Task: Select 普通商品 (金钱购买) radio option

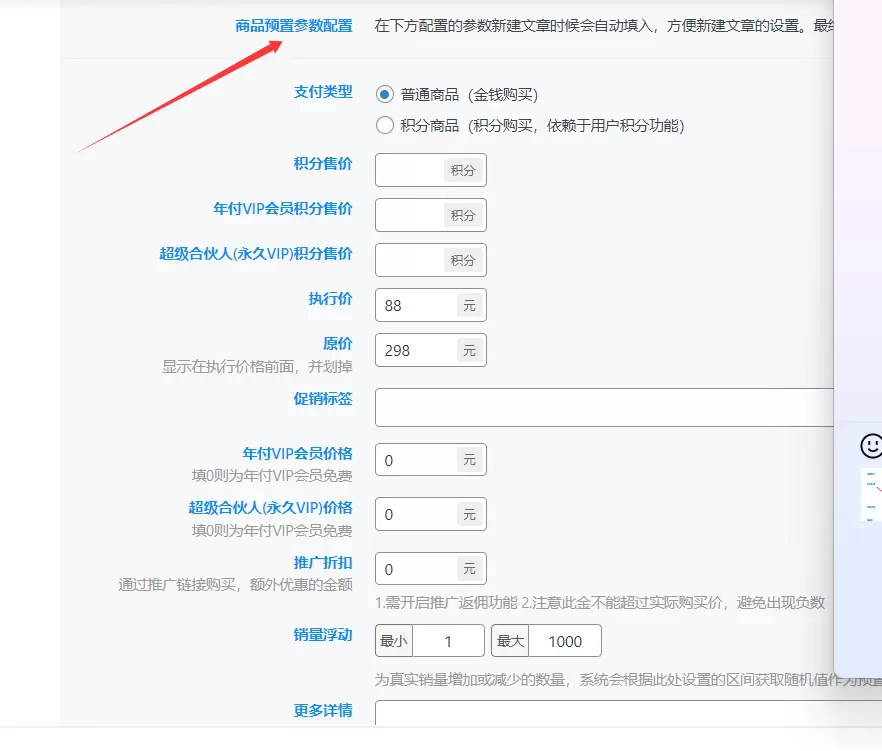Action: pos(385,95)
